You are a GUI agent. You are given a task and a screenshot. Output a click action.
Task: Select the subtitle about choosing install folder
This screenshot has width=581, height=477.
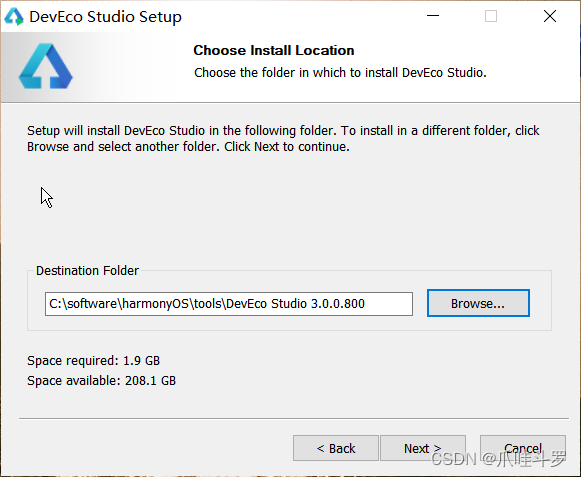[x=340, y=73]
